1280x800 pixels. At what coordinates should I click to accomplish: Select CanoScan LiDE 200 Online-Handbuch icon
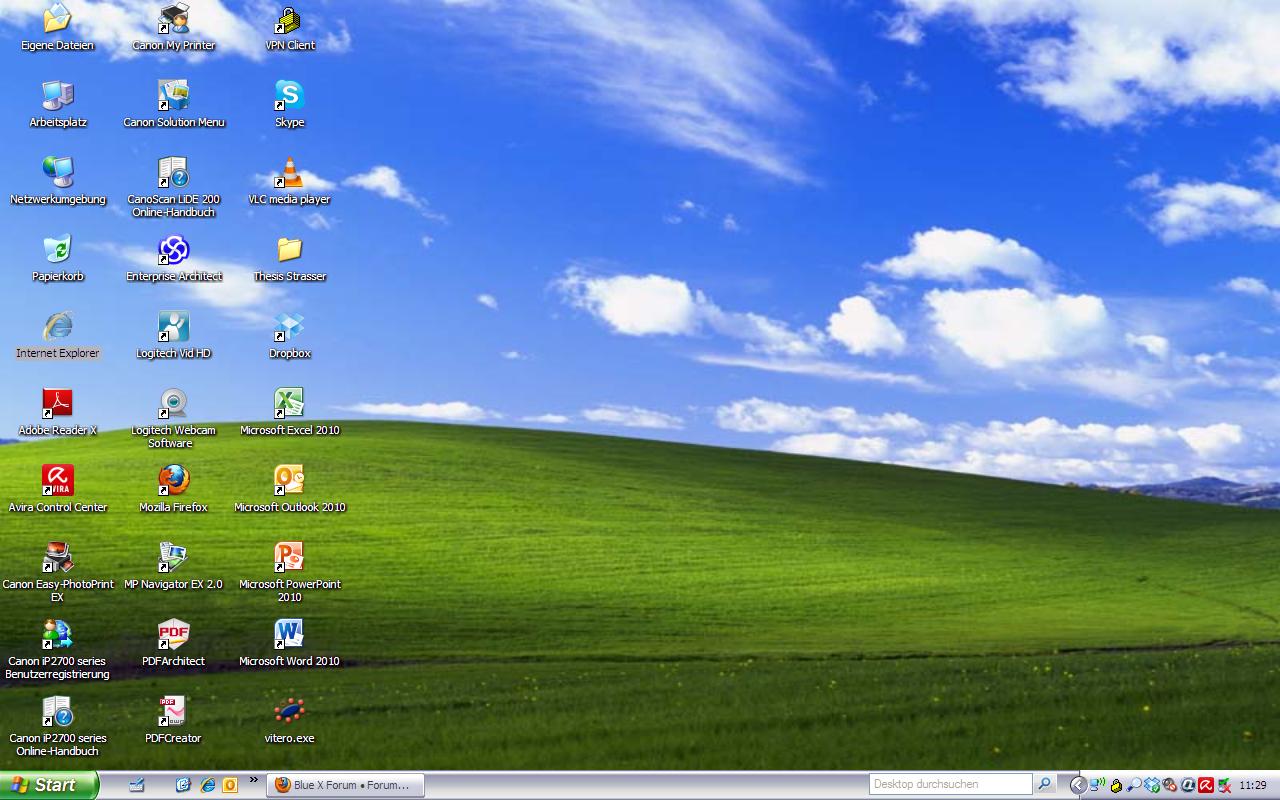174,188
